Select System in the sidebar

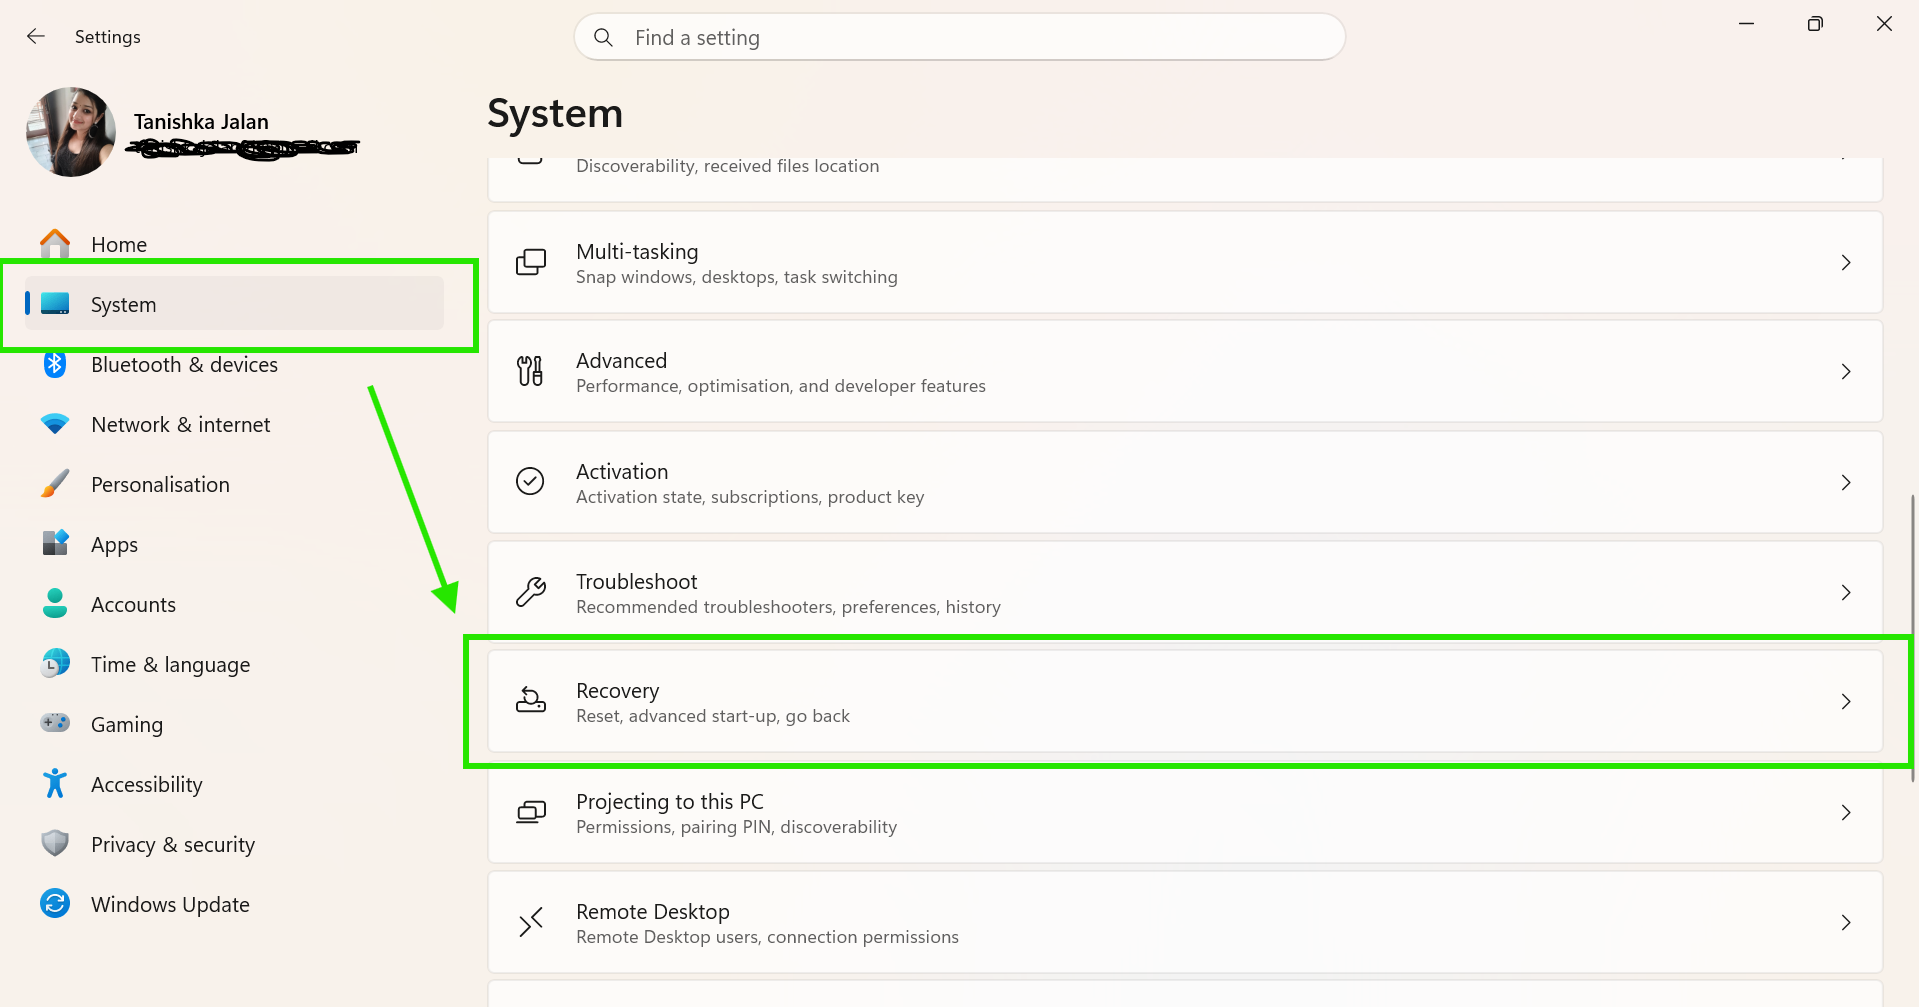click(235, 304)
